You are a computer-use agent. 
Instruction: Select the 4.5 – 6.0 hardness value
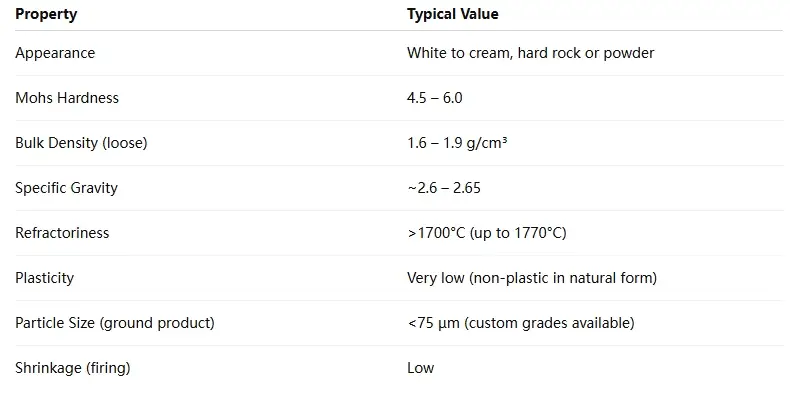pyautogui.click(x=435, y=98)
